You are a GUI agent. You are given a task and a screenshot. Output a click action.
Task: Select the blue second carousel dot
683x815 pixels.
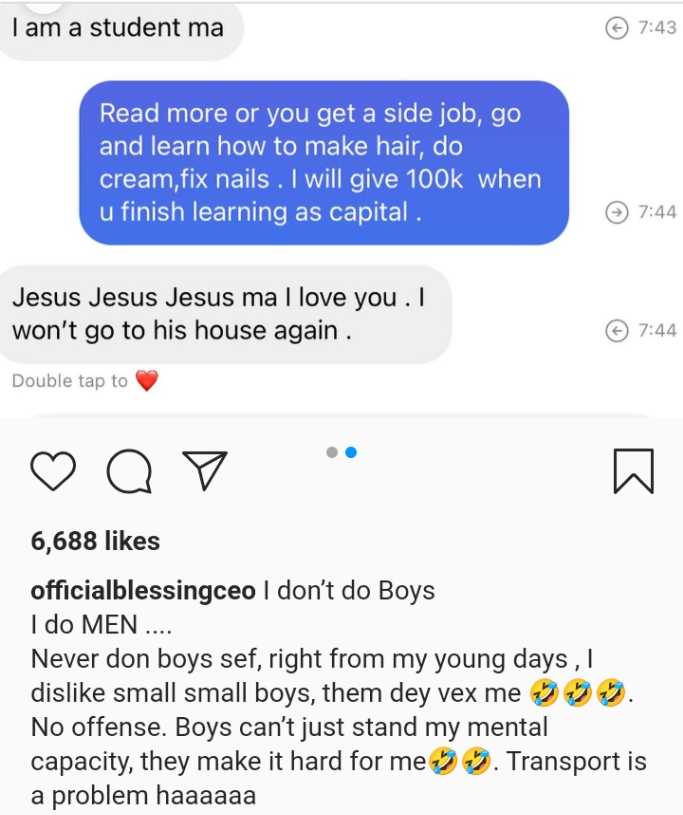[x=351, y=453]
